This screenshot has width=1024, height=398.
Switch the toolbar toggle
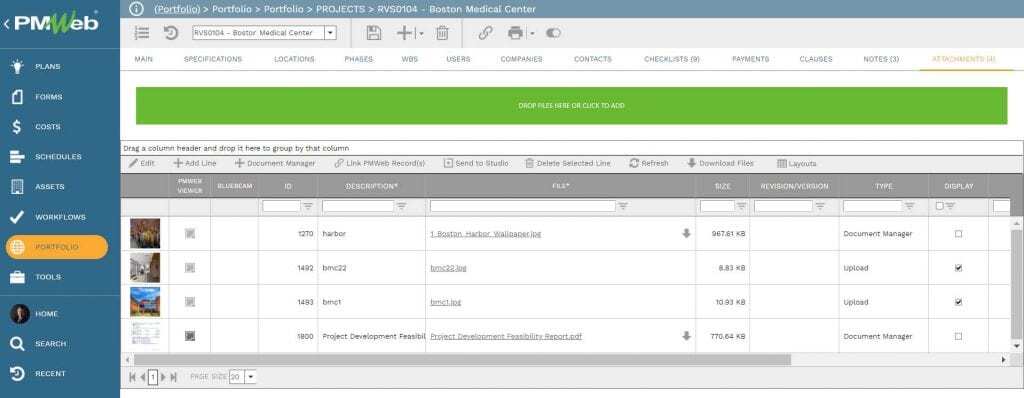click(553, 33)
